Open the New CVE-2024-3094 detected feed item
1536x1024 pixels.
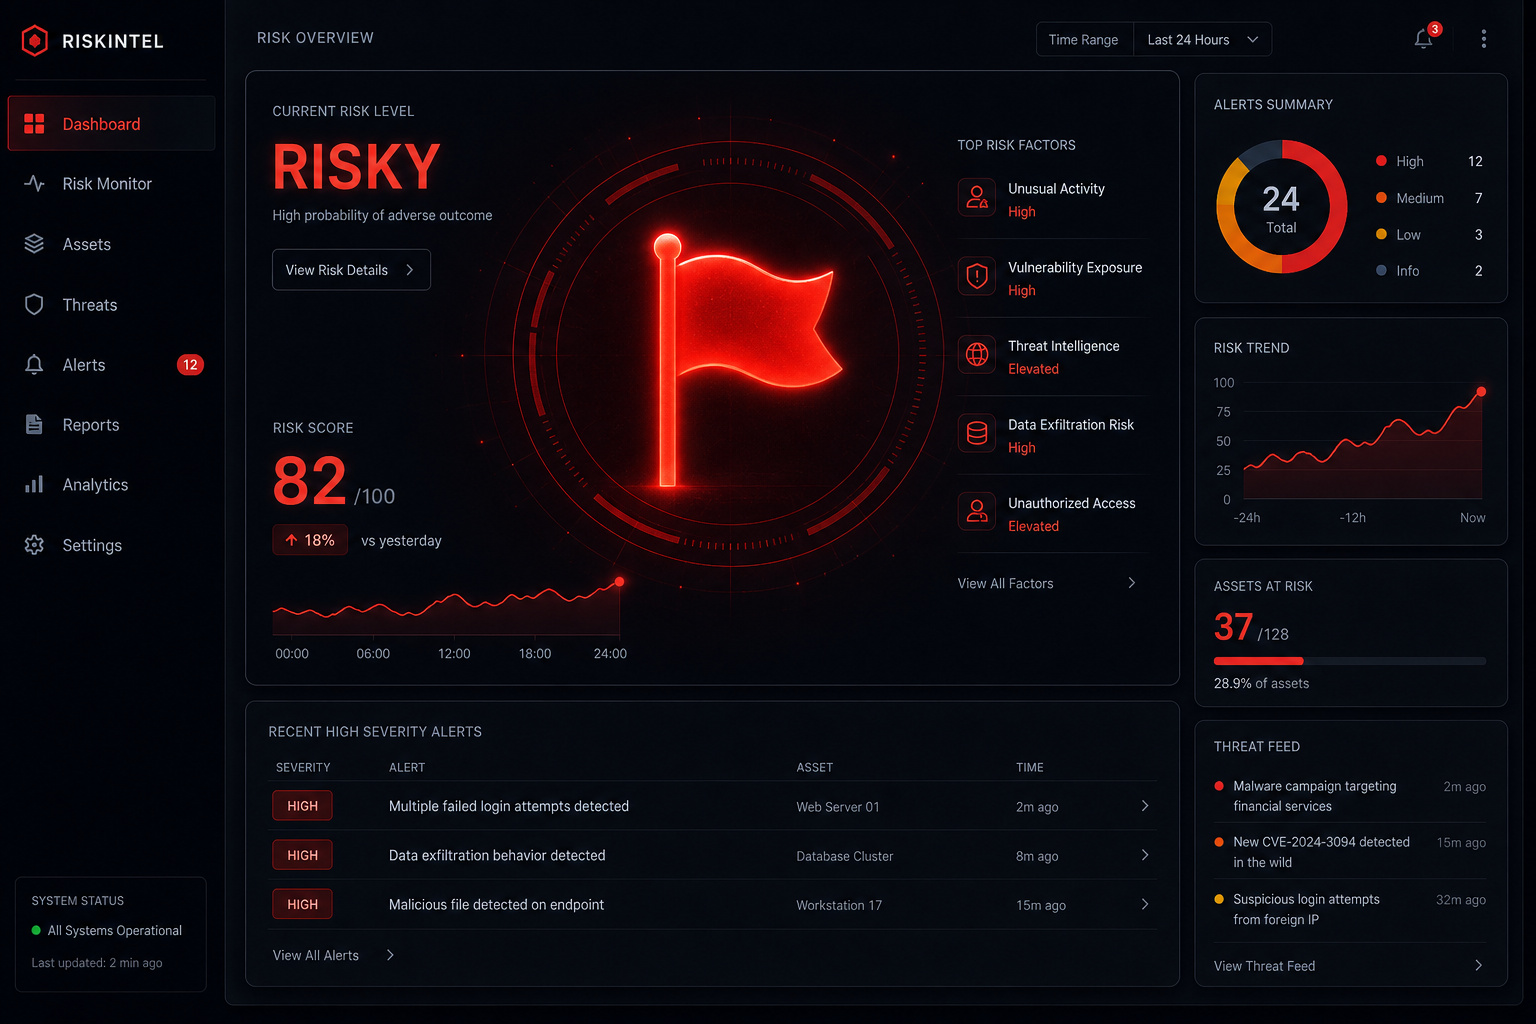coord(1349,852)
